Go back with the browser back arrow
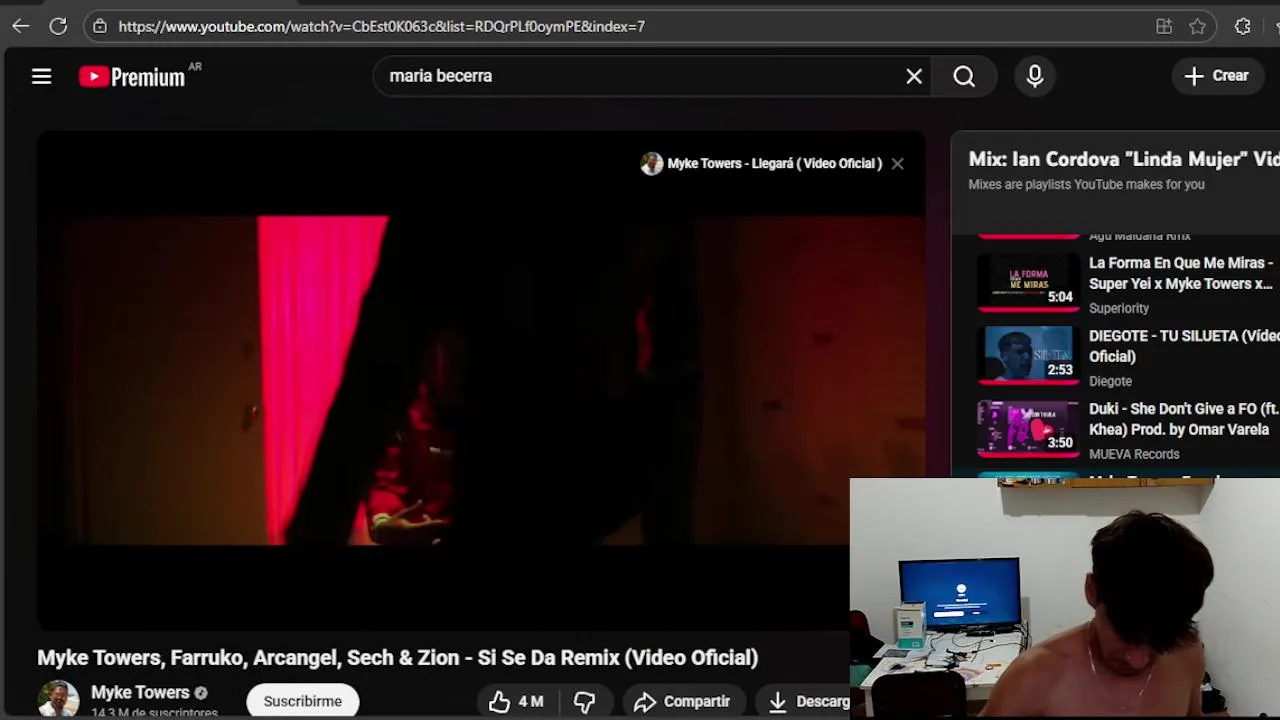Viewport: 1280px width, 720px height. tap(20, 27)
